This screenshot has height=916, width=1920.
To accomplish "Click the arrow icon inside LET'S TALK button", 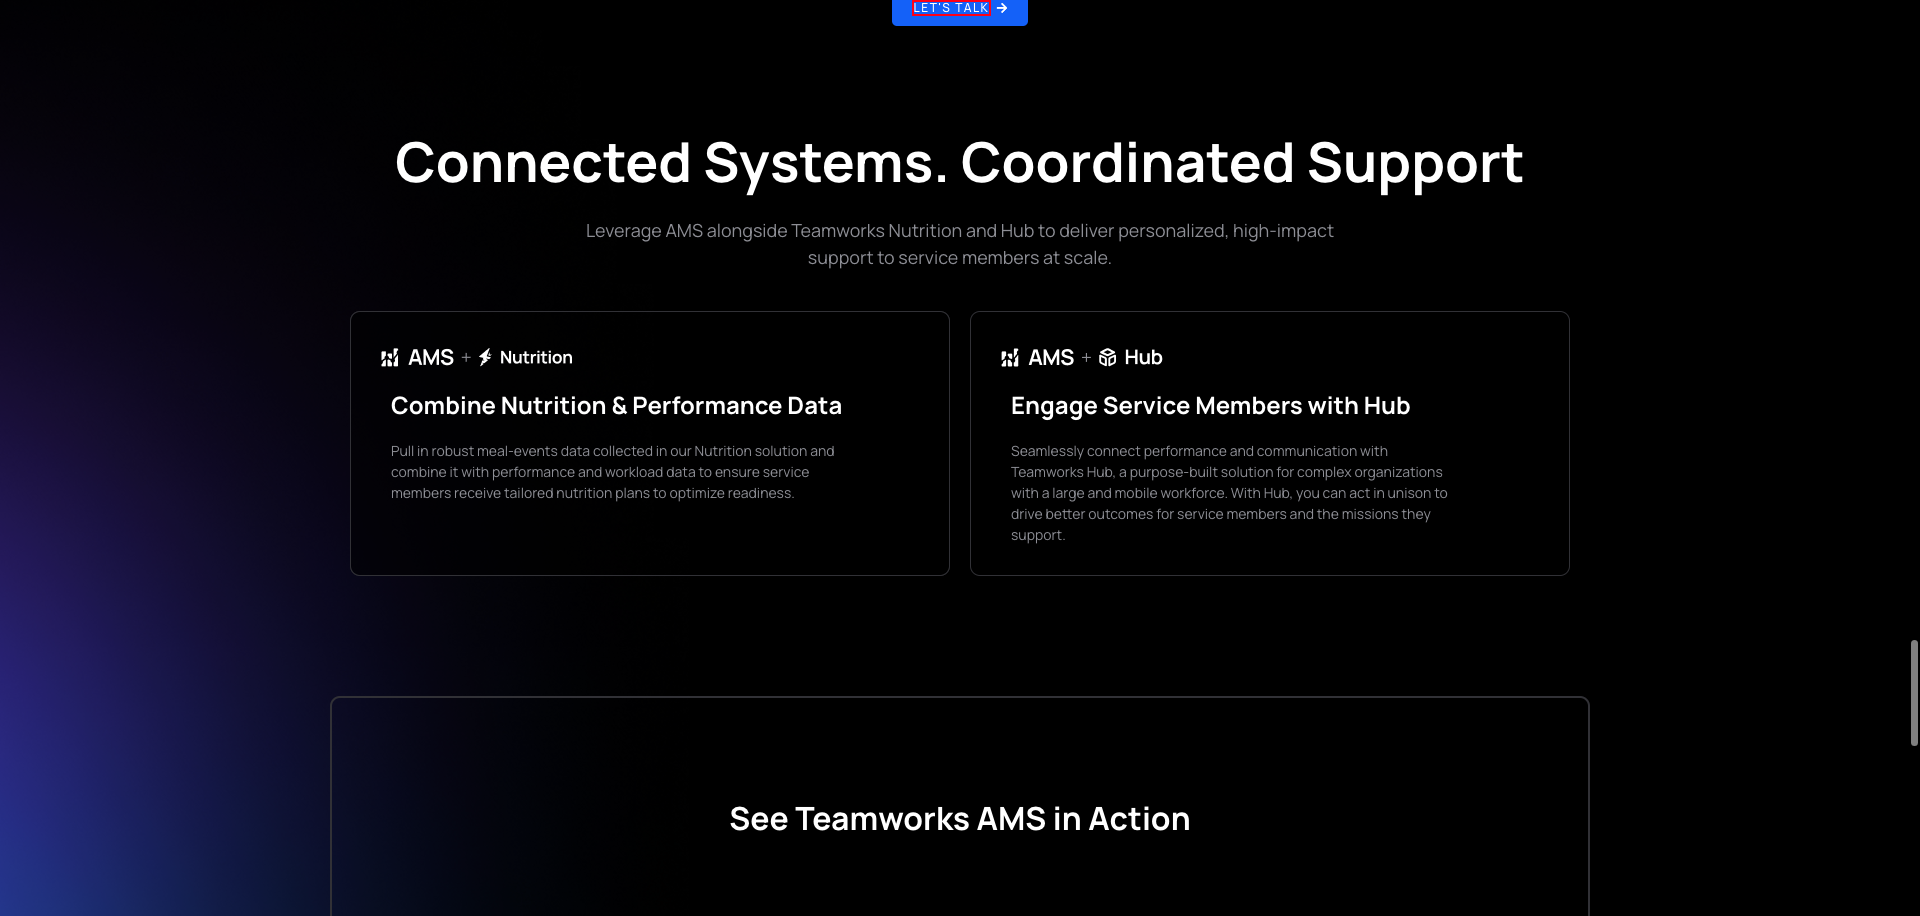I will [1003, 8].
